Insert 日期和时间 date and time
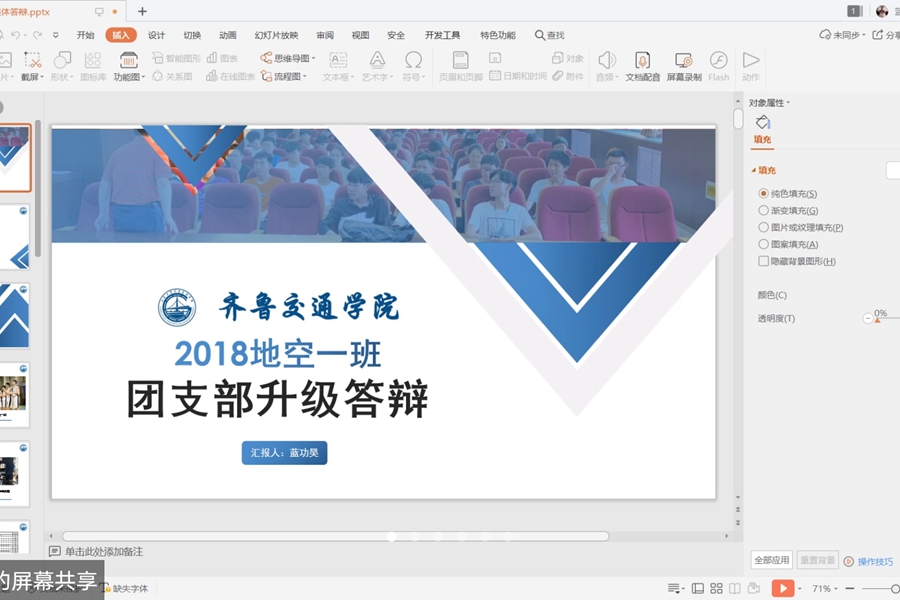The height and width of the screenshot is (600, 900). [518, 76]
